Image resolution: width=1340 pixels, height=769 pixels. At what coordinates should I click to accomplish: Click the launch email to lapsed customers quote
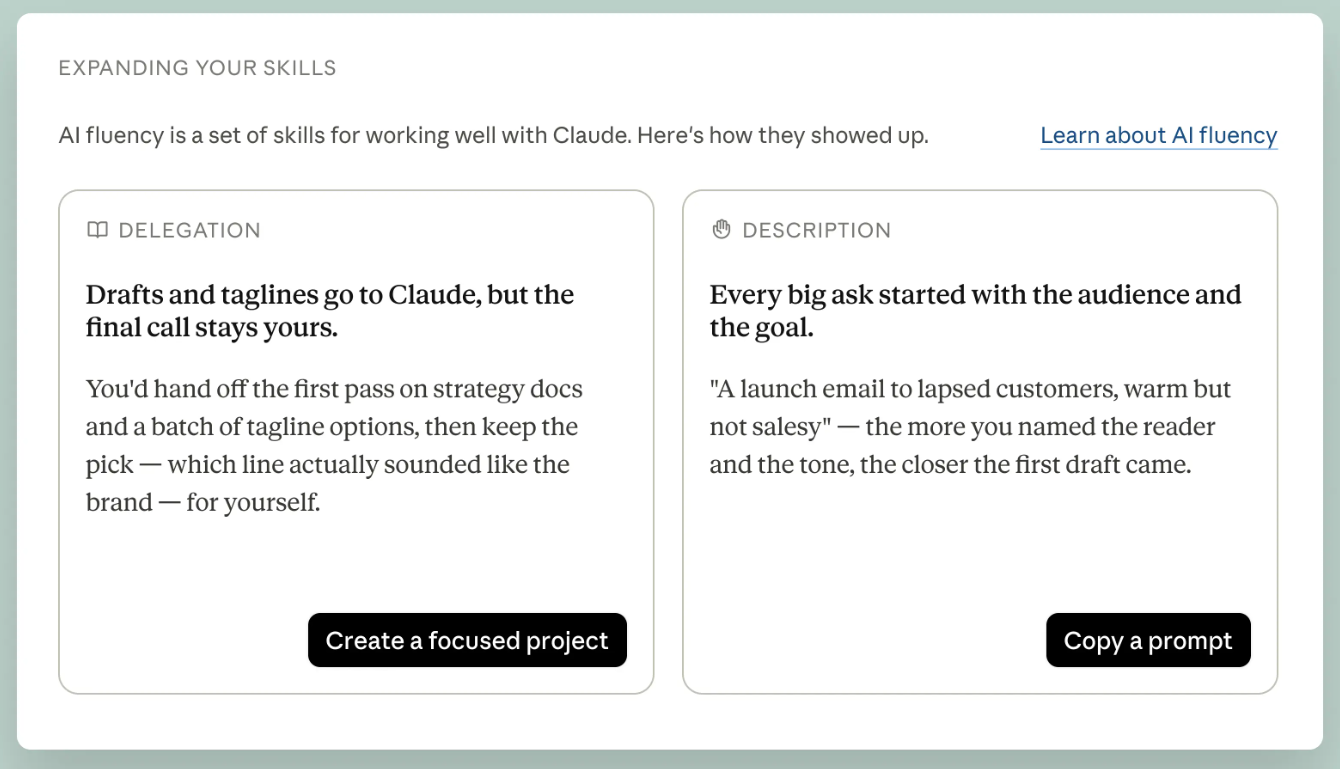[x=970, y=427]
